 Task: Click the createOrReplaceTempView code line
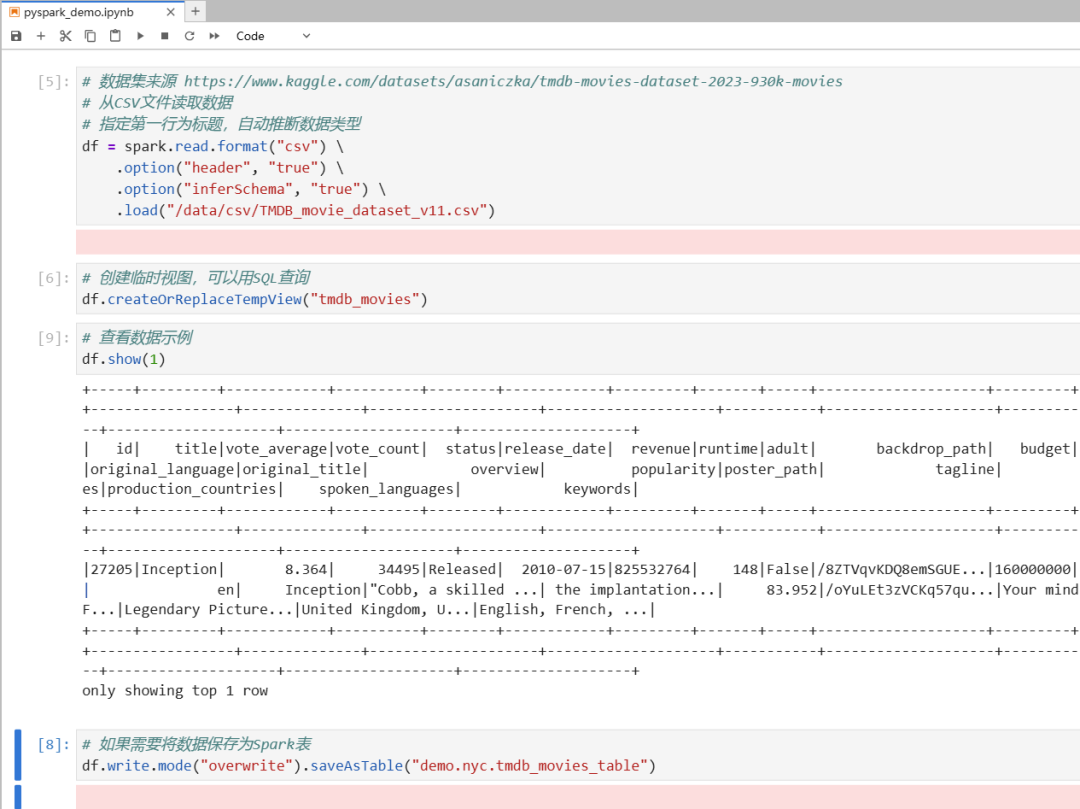255,299
